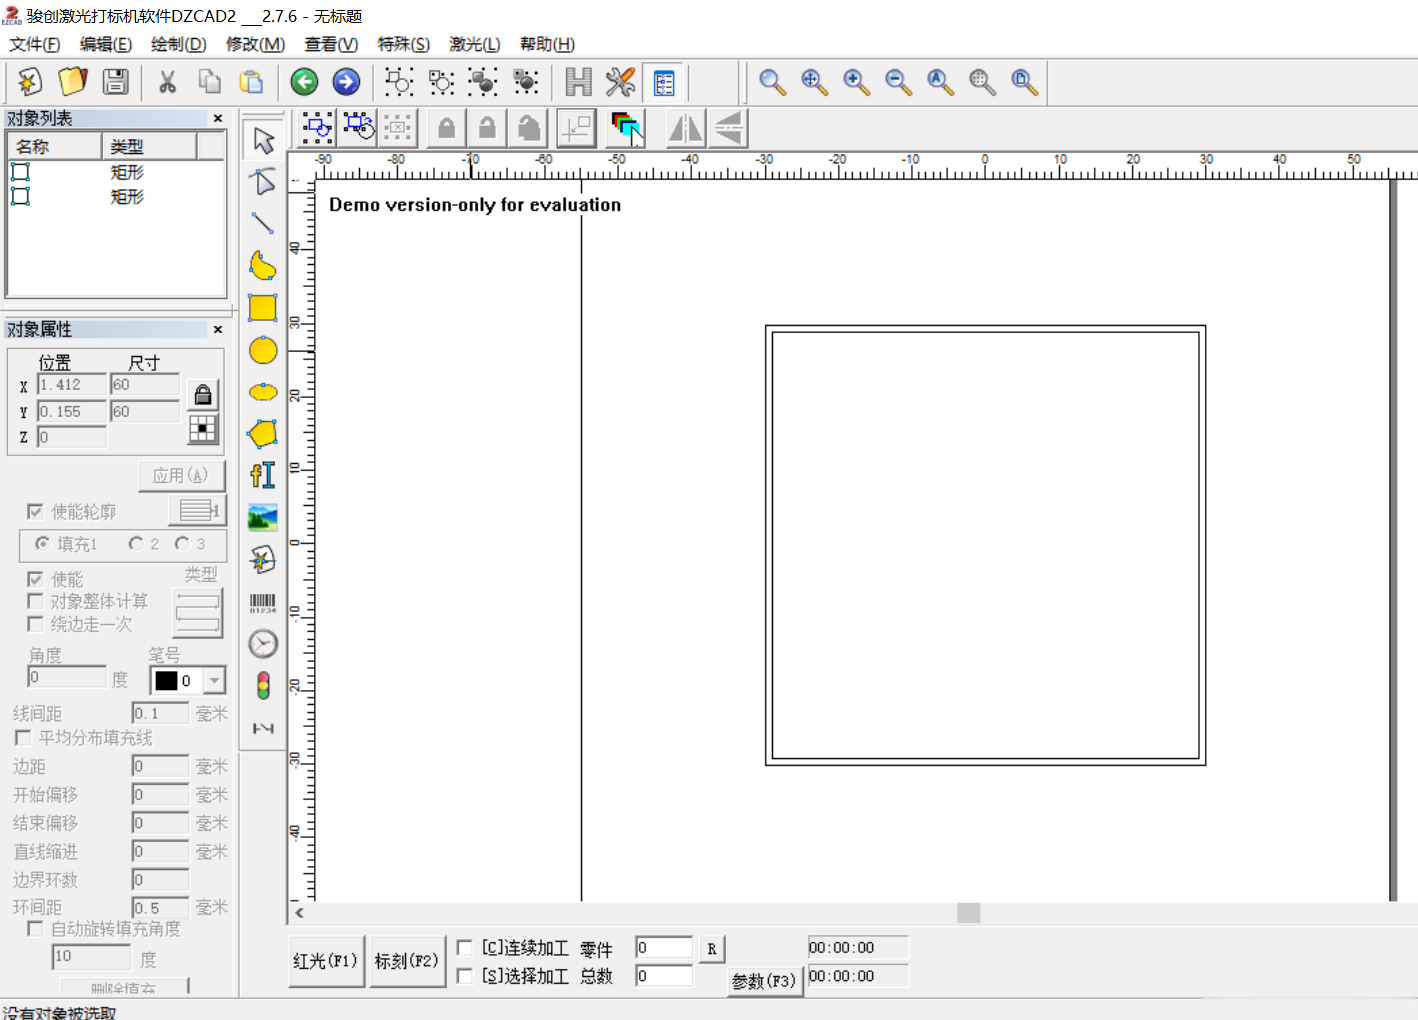Click the black pen color swatch
Image resolution: width=1418 pixels, height=1020 pixels.
[x=166, y=681]
